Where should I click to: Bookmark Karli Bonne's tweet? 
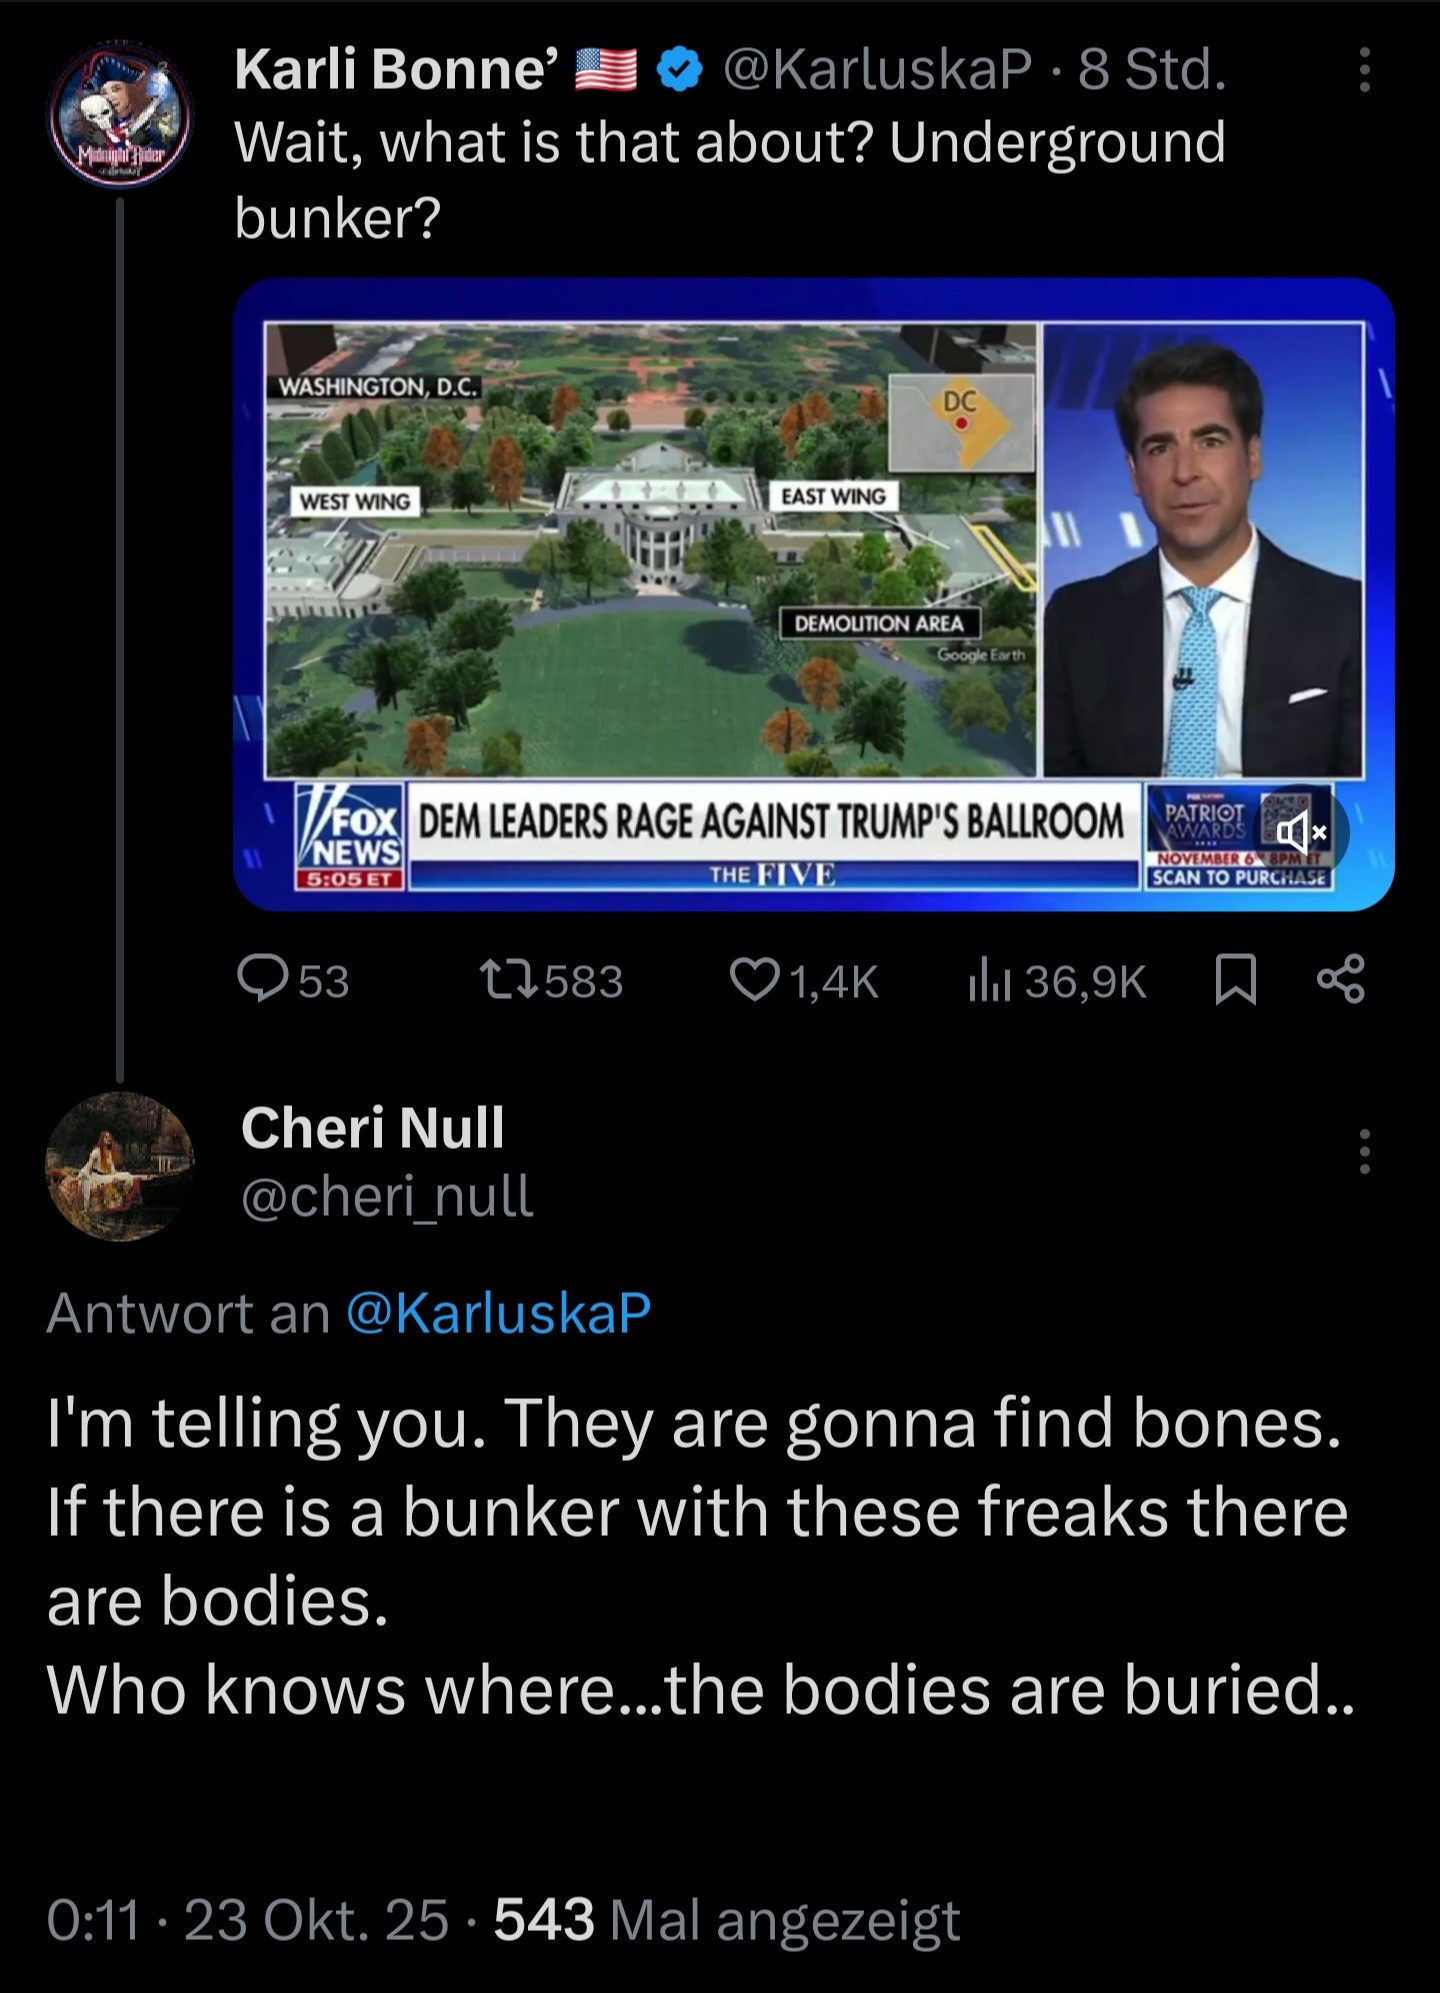[x=1235, y=979]
